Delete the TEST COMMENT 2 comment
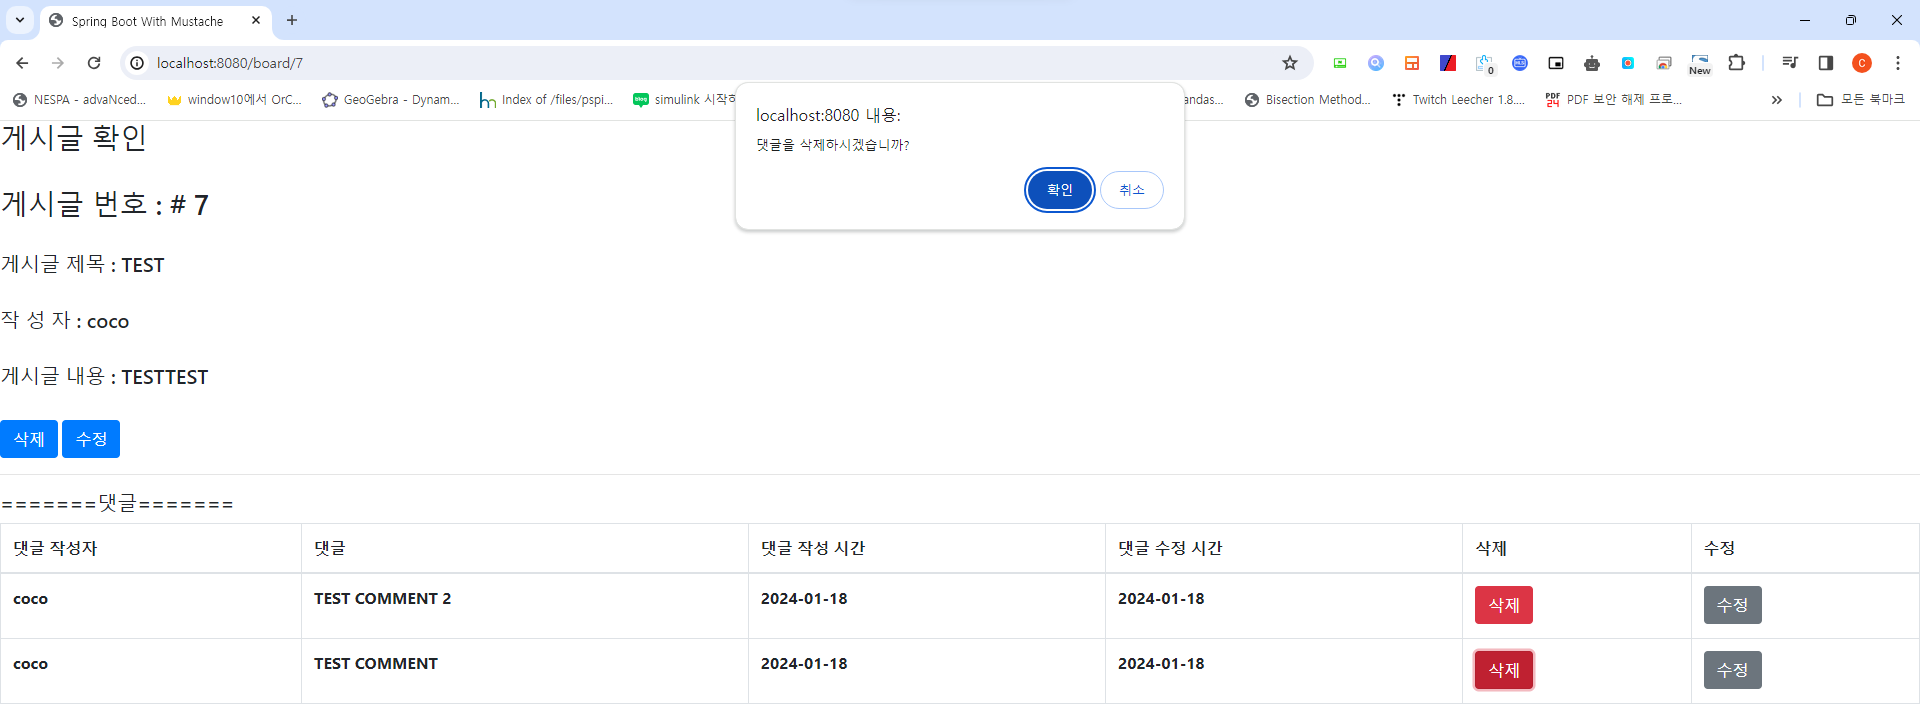This screenshot has height=714, width=1920. tap(1503, 605)
